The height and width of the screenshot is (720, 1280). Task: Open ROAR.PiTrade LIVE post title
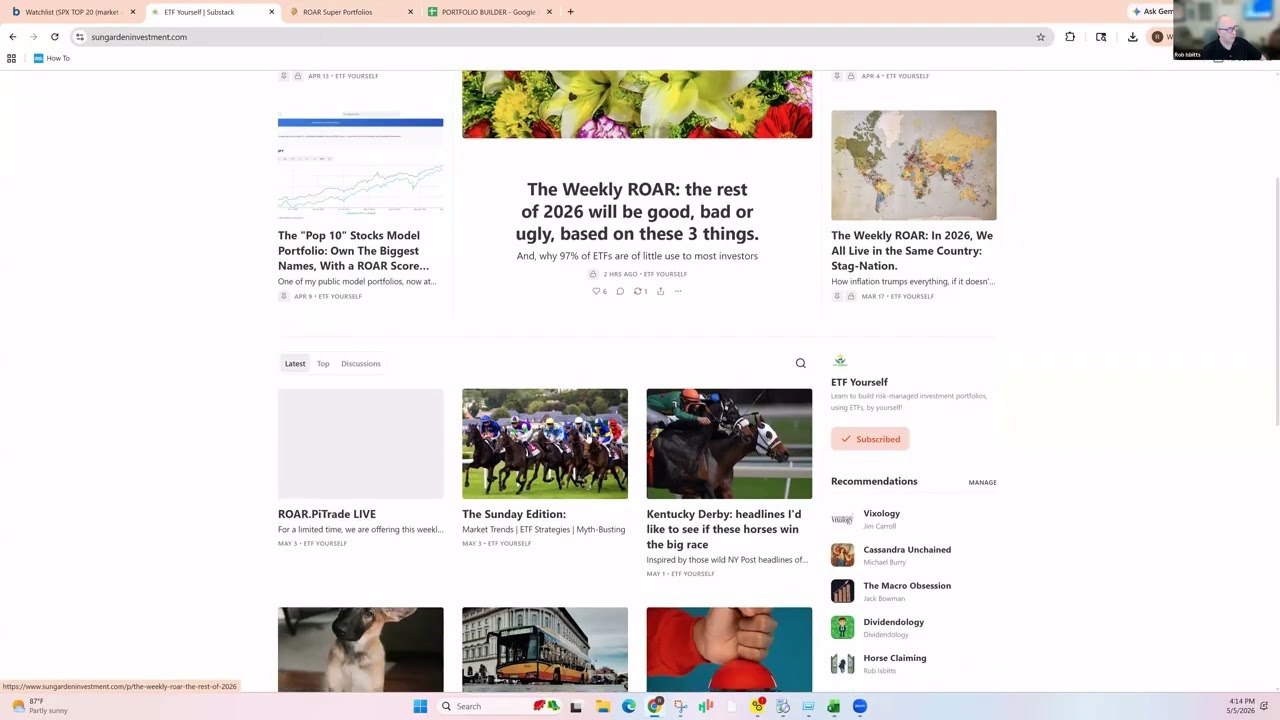pos(327,514)
